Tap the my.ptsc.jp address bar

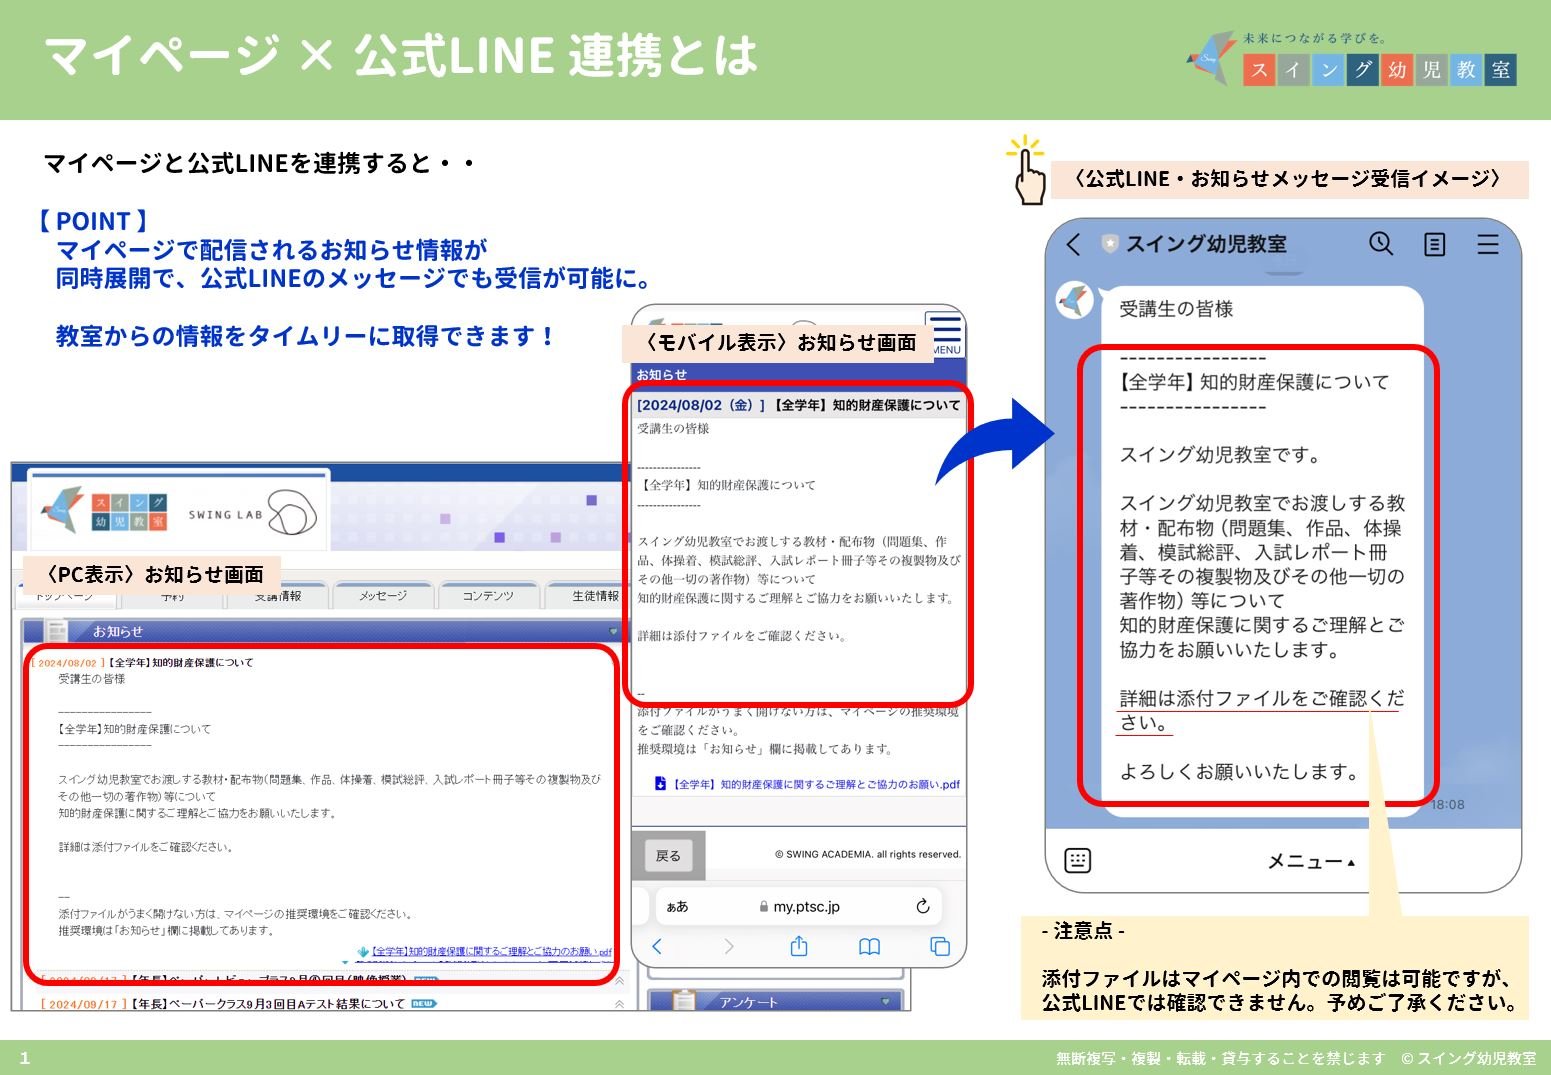point(799,906)
